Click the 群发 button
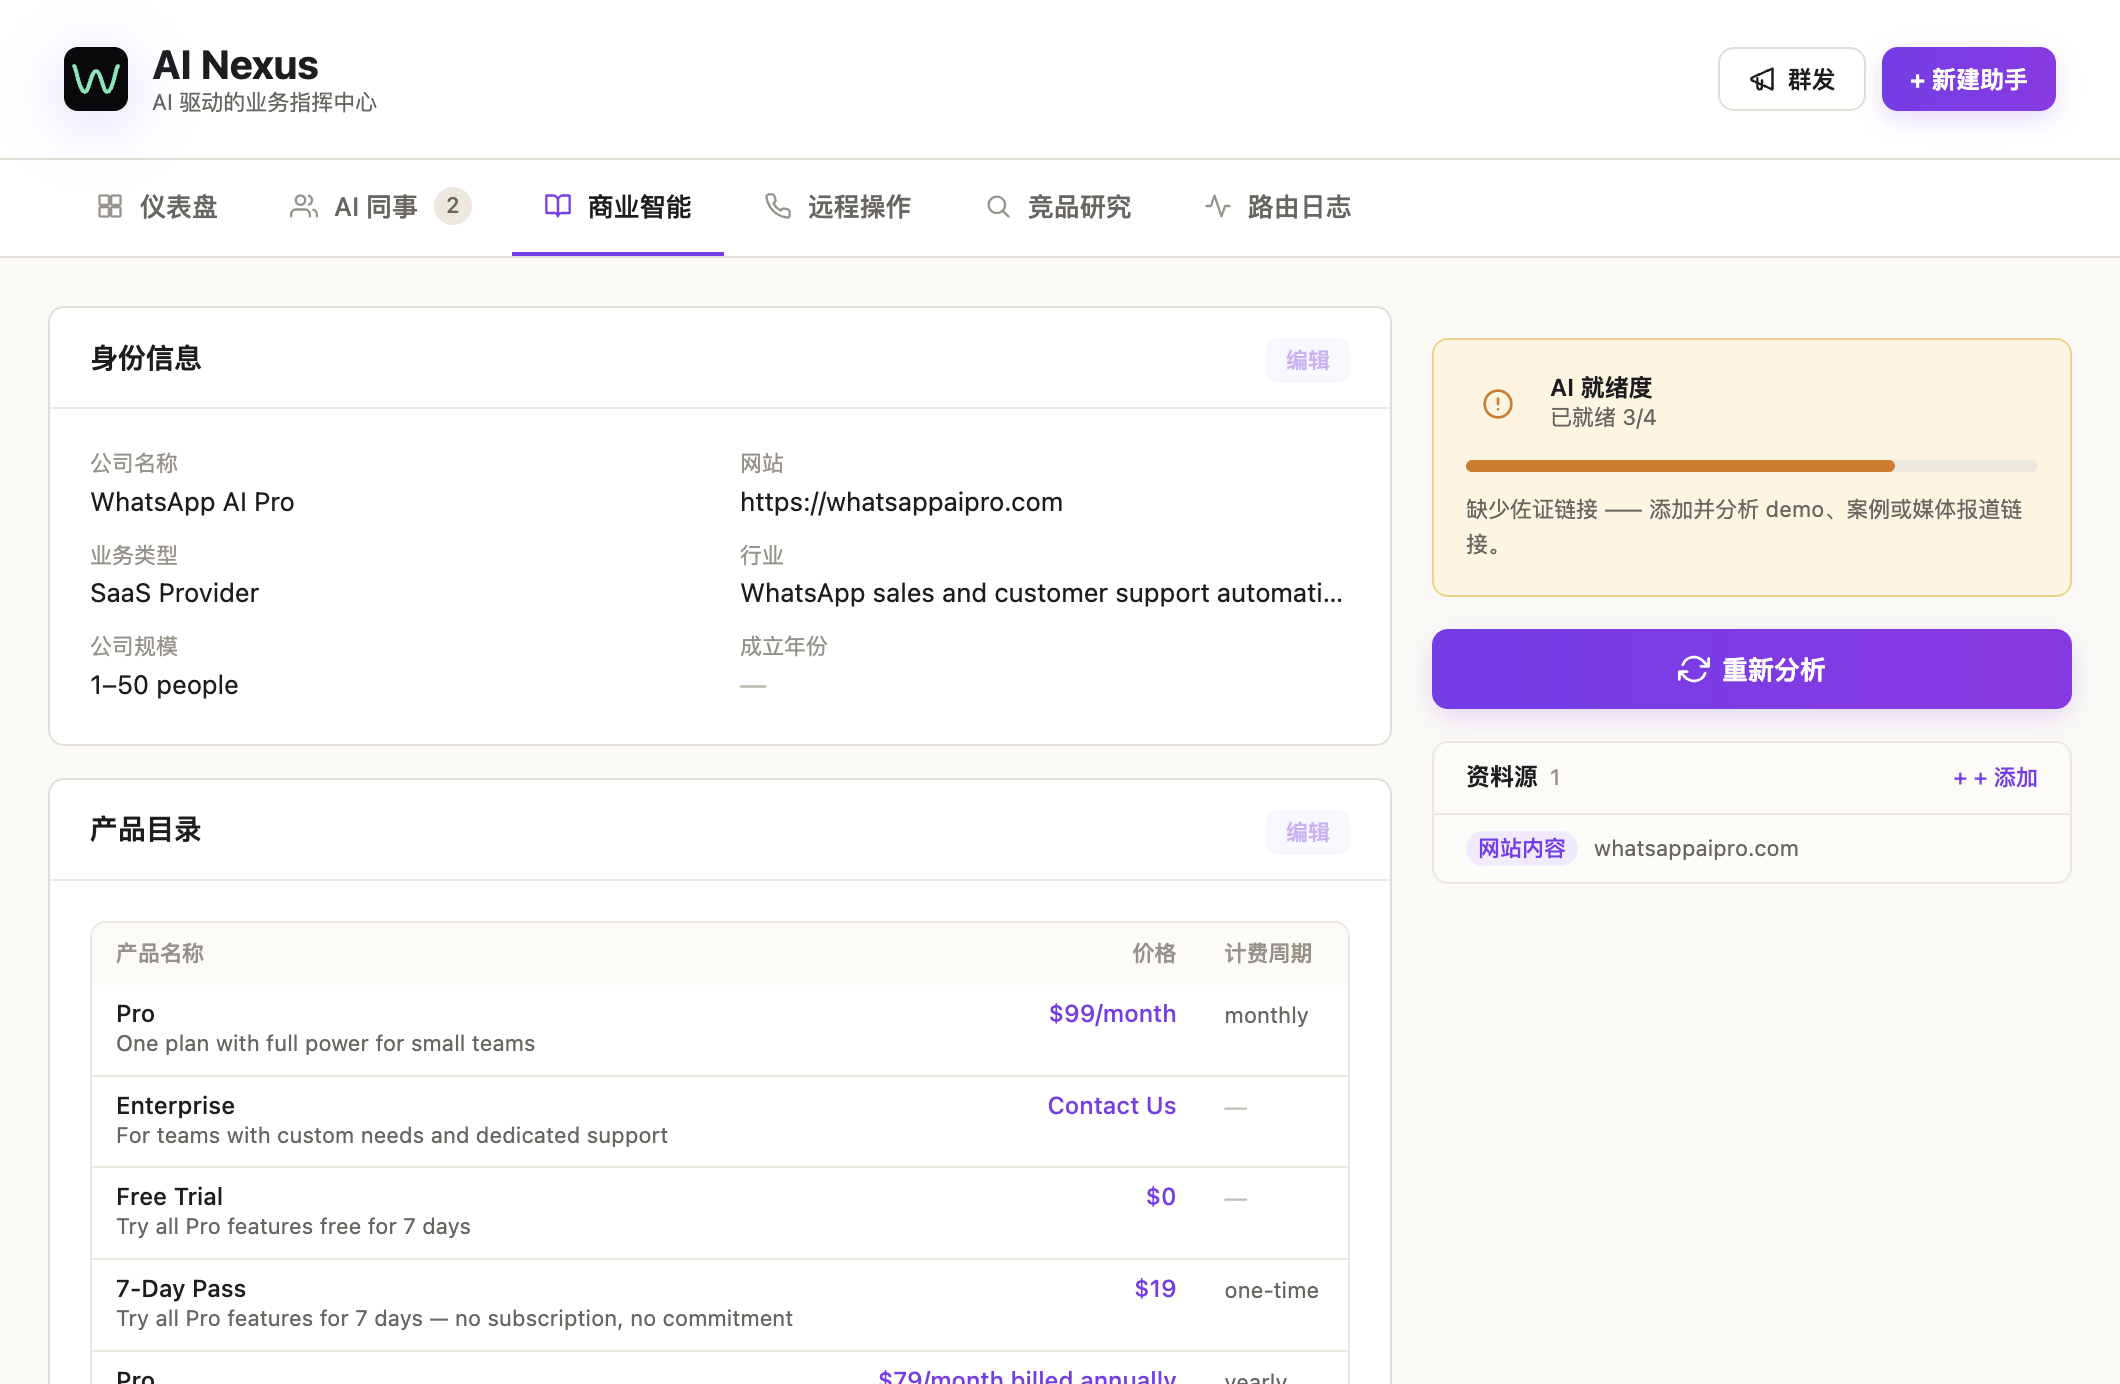Screen dimensions: 2120x1384 [x=1792, y=79]
